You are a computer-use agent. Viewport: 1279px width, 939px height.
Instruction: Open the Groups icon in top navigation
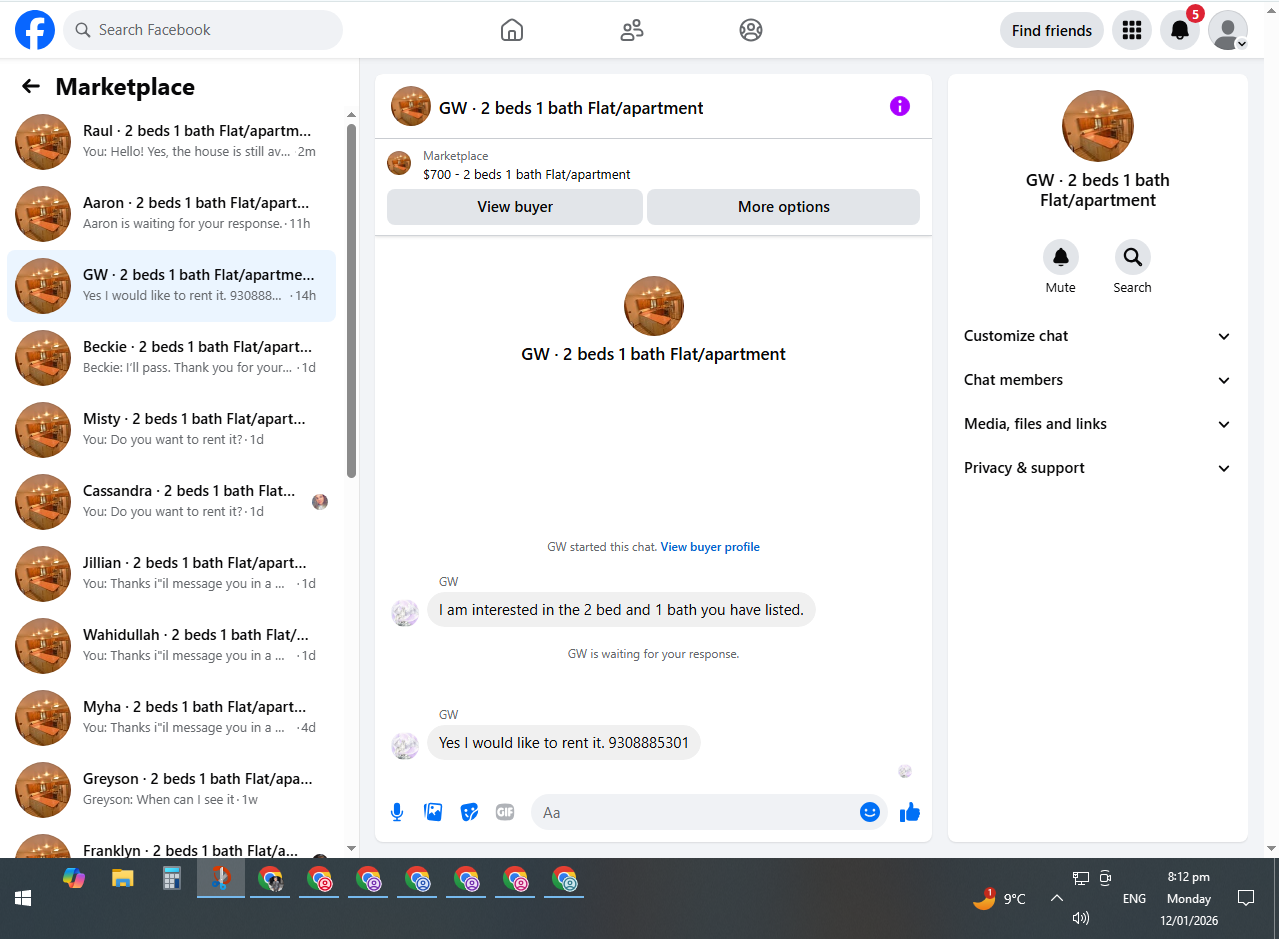[x=751, y=30]
